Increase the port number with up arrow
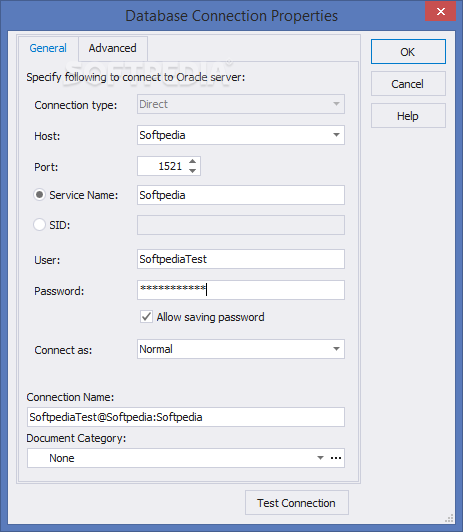 point(193,162)
